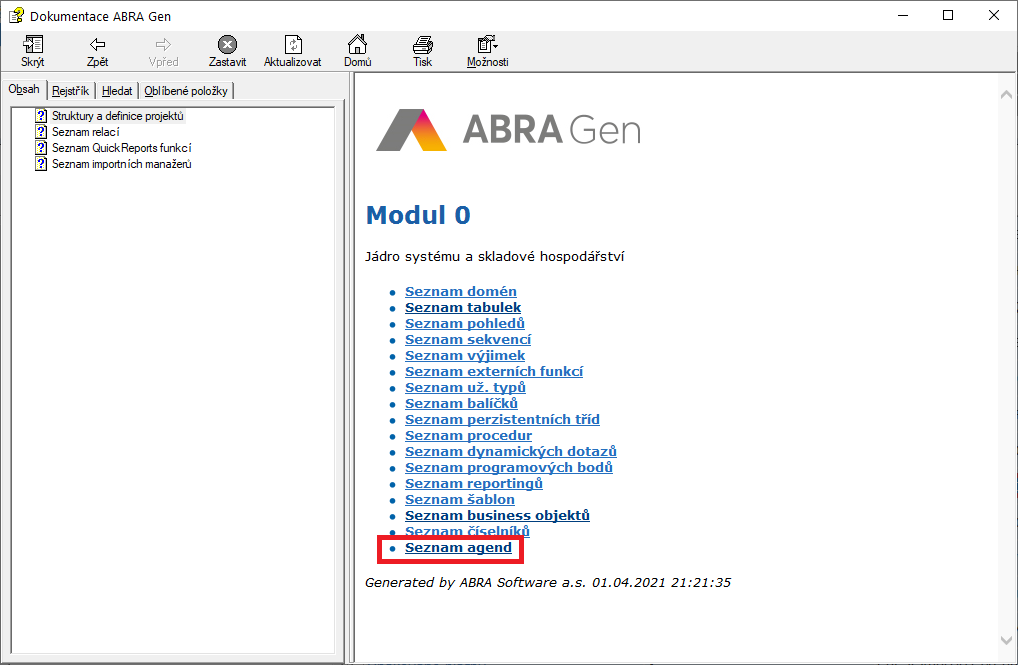Select the Oblíbené položky tab

186,89
